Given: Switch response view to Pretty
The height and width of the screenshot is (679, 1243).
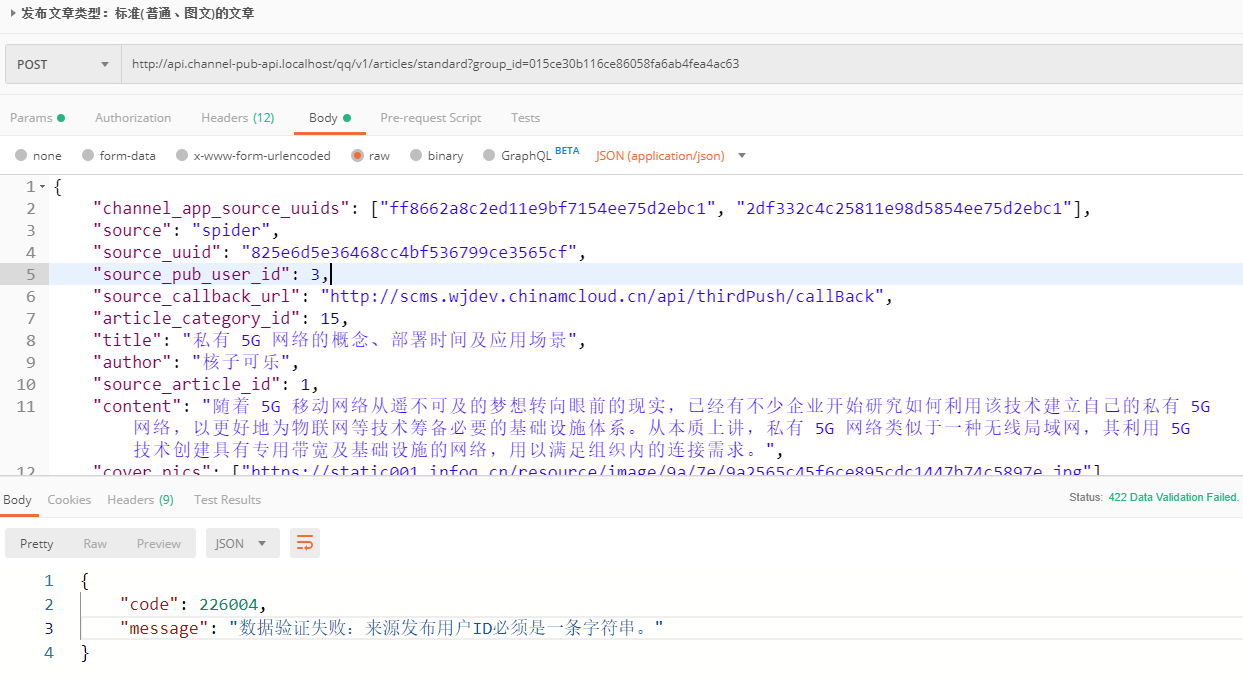Looking at the screenshot, I should point(37,544).
